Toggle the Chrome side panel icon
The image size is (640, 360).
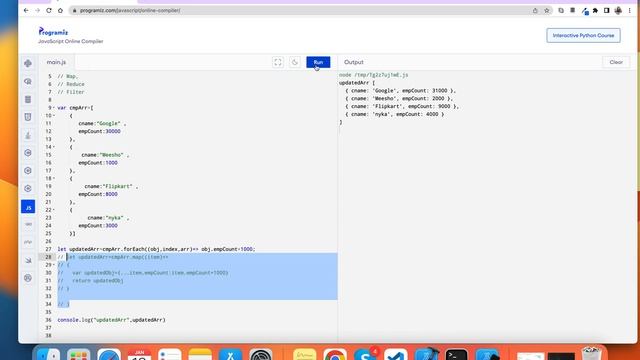pyautogui.click(x=607, y=11)
